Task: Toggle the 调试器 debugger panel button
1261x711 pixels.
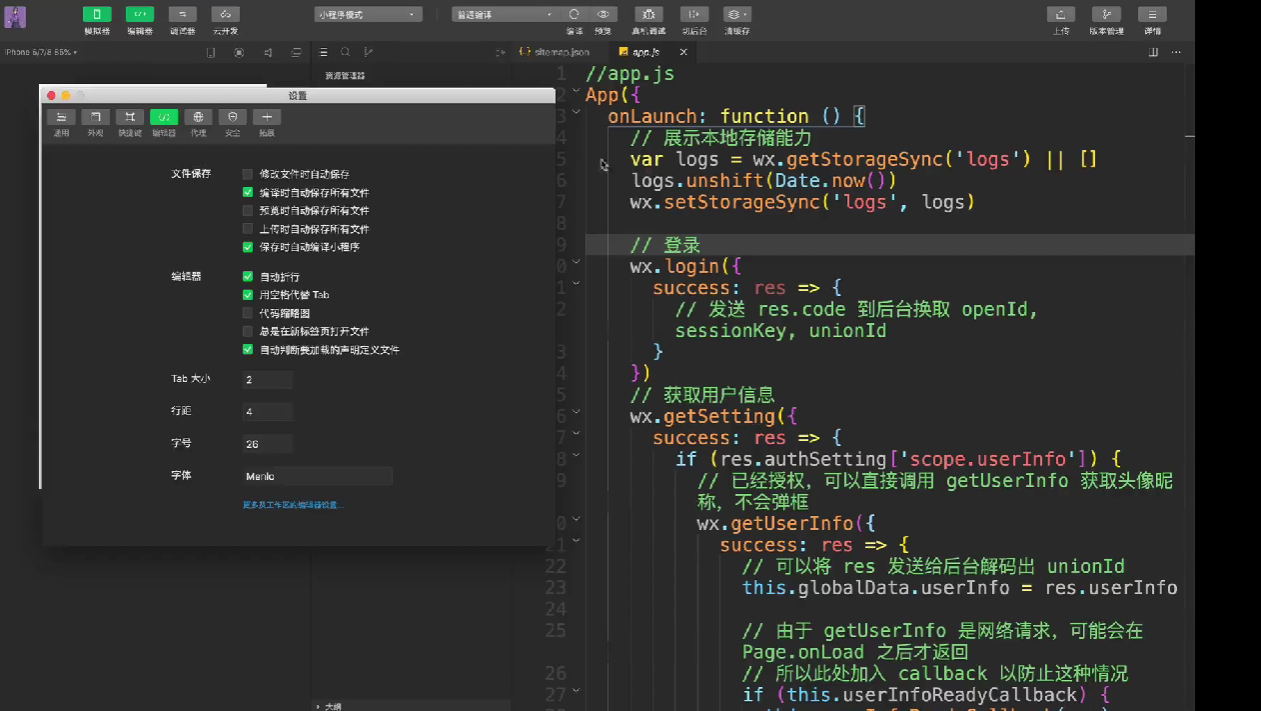Action: [182, 15]
